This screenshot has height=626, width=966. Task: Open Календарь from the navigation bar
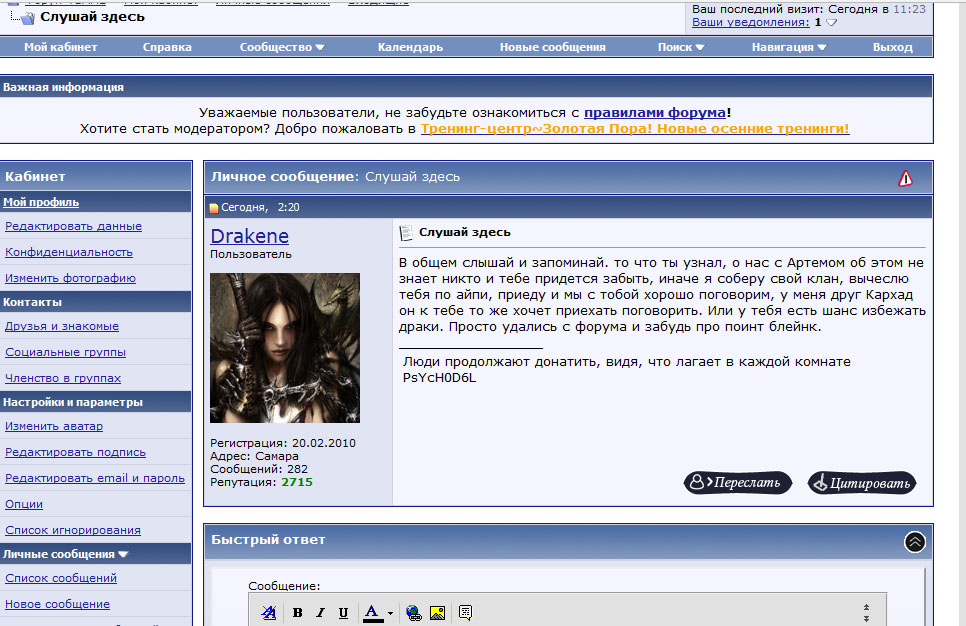(x=410, y=47)
